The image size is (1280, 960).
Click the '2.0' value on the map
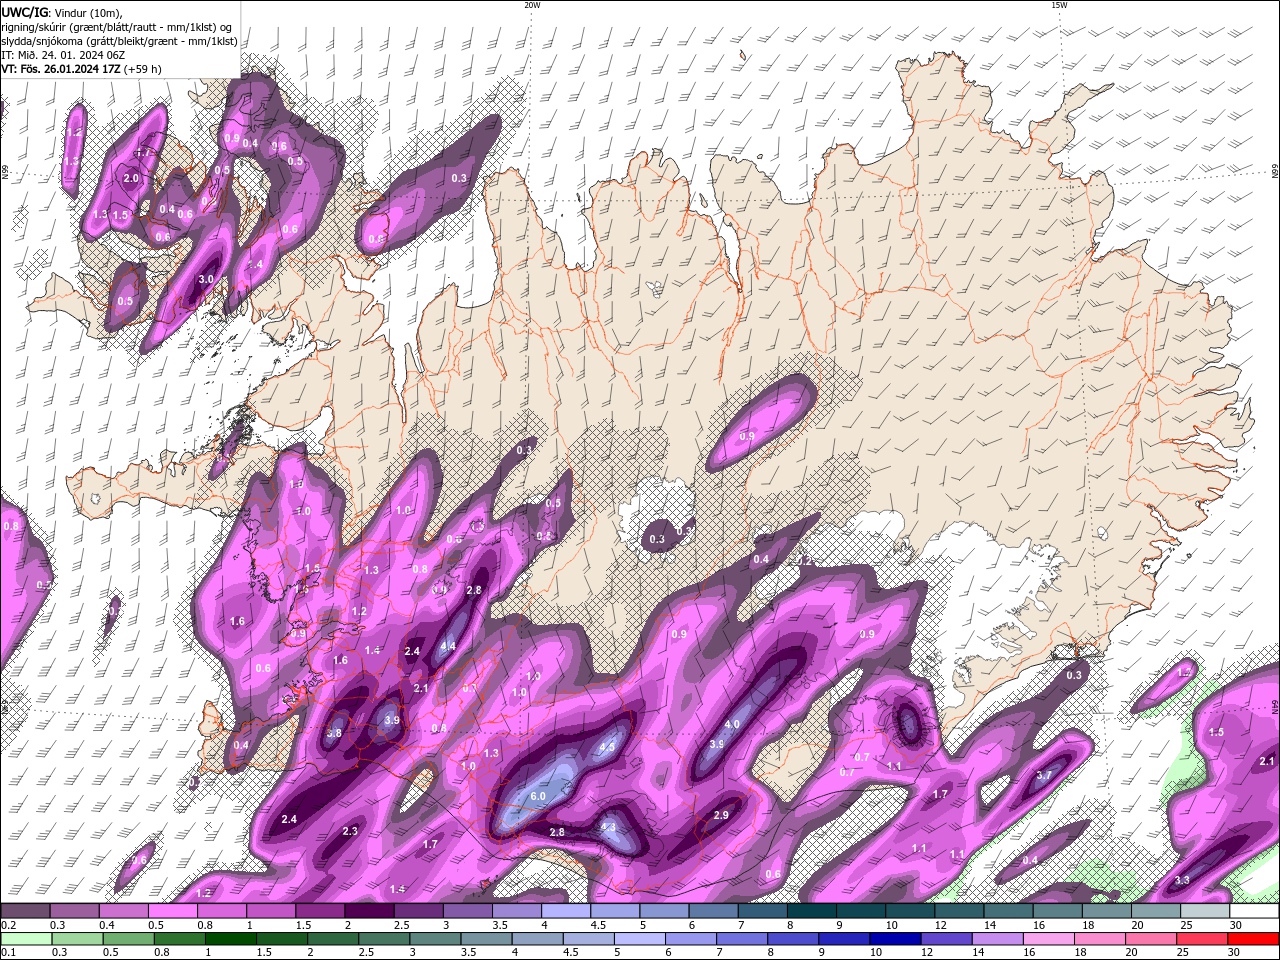[x=131, y=178]
